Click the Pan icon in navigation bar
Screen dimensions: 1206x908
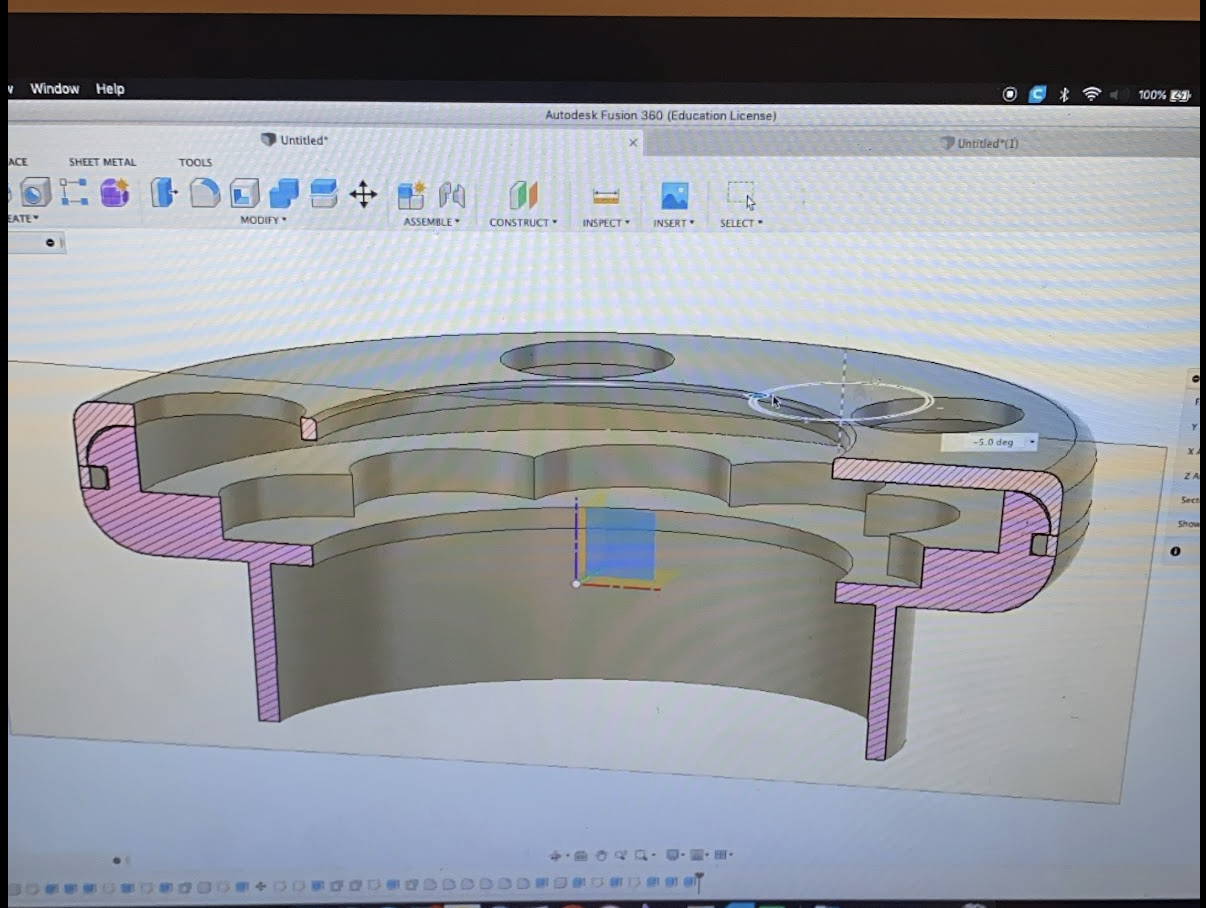coord(602,855)
